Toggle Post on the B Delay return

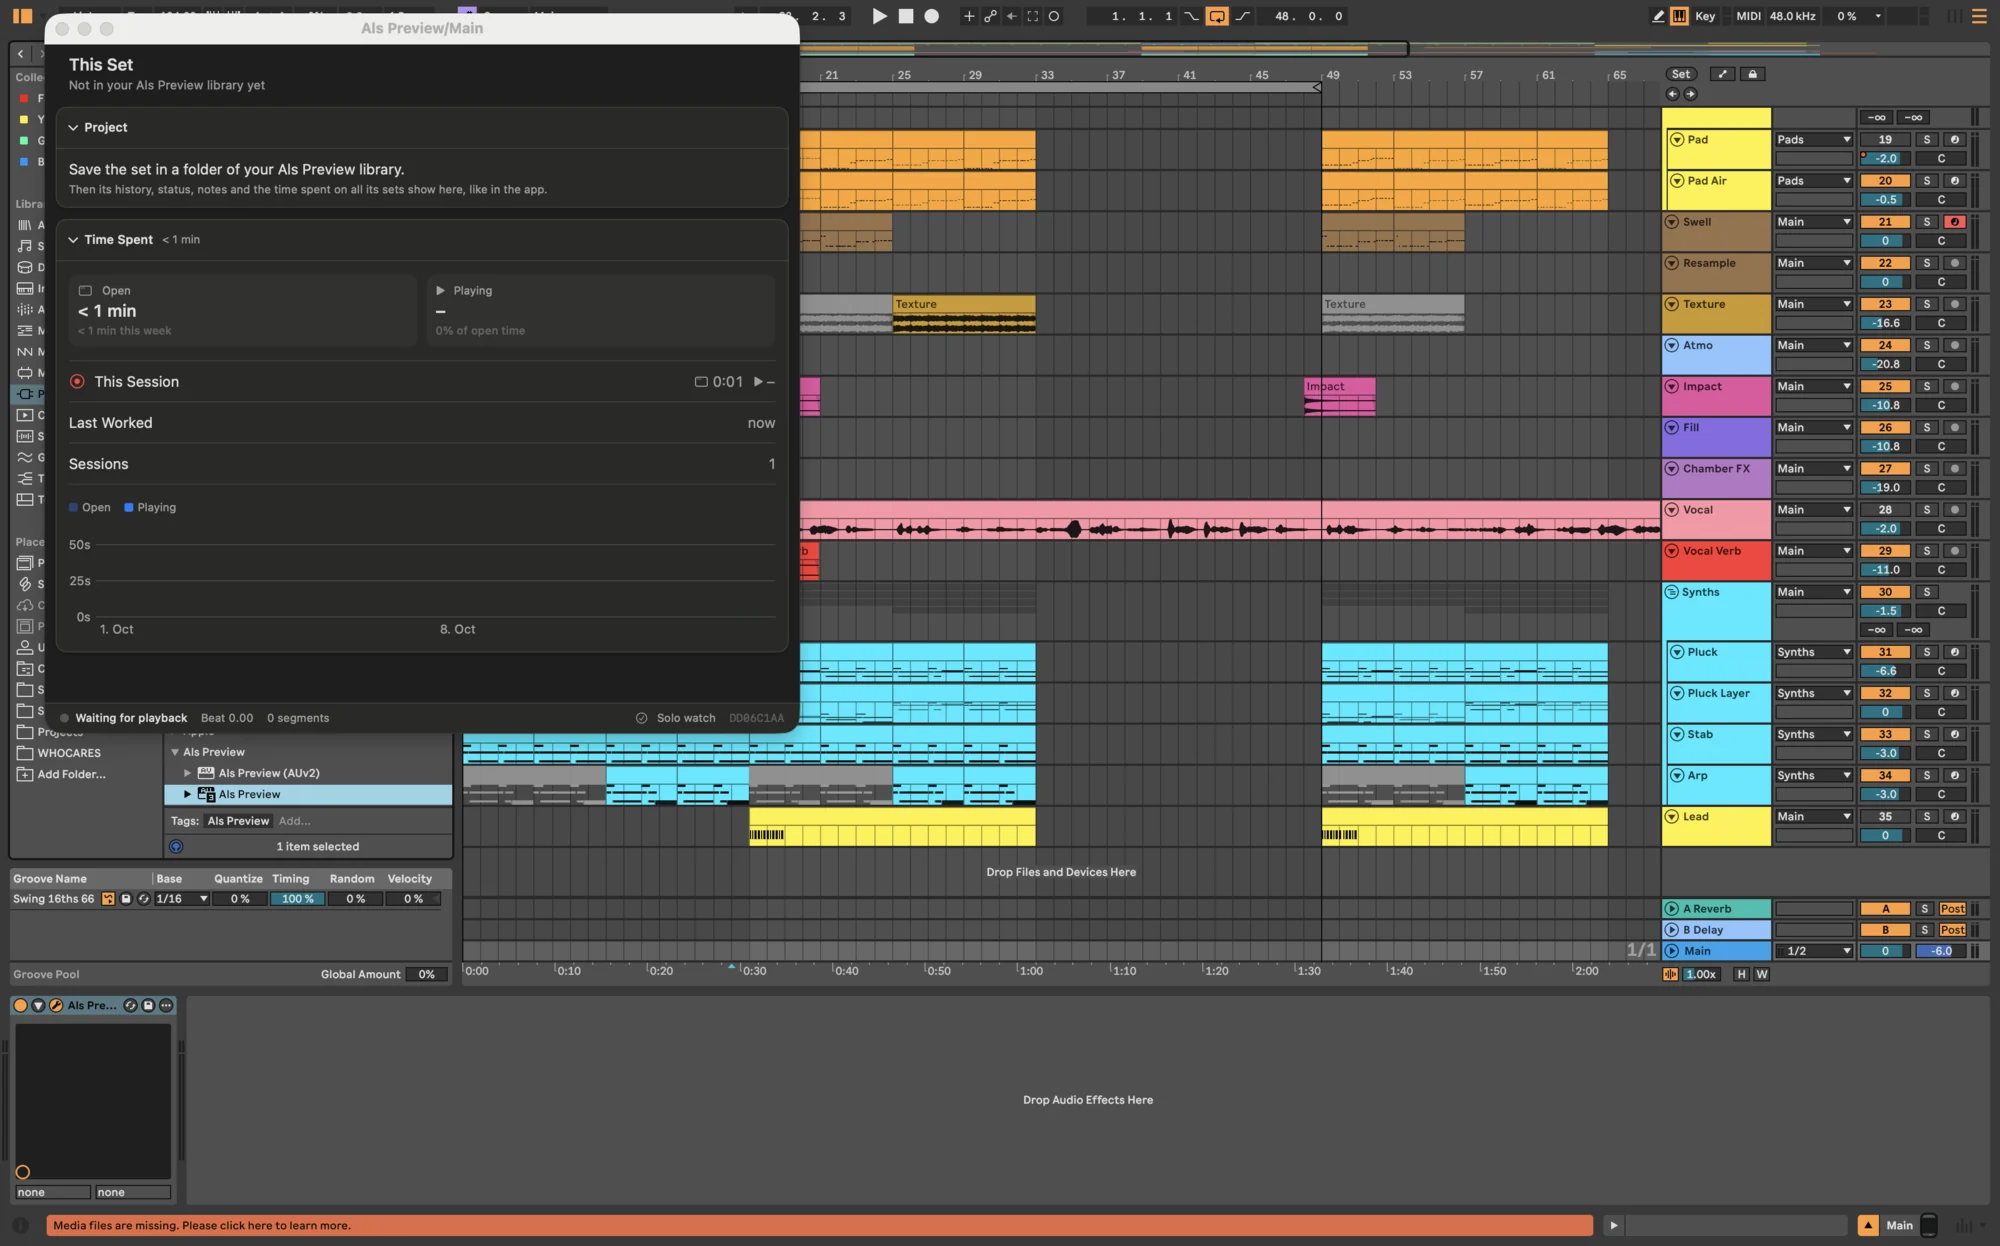point(1952,930)
